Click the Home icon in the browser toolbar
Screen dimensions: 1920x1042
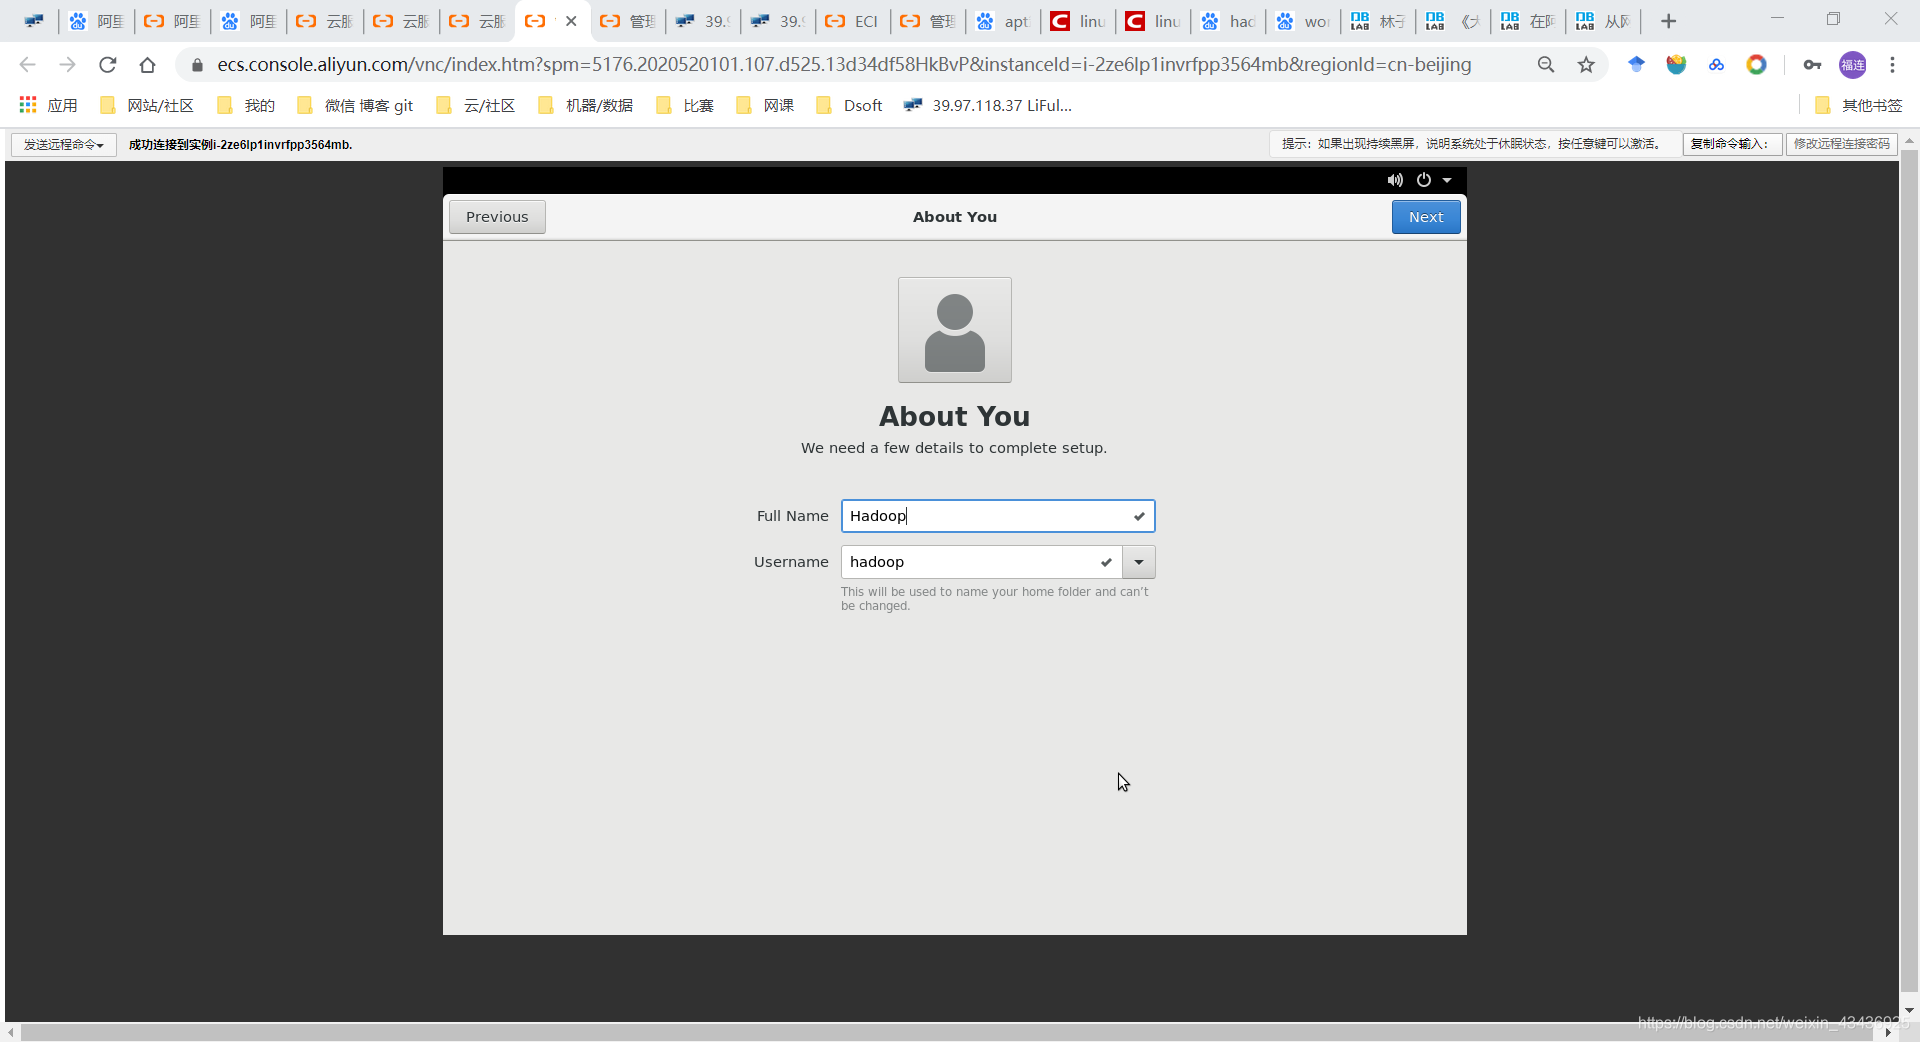click(147, 64)
